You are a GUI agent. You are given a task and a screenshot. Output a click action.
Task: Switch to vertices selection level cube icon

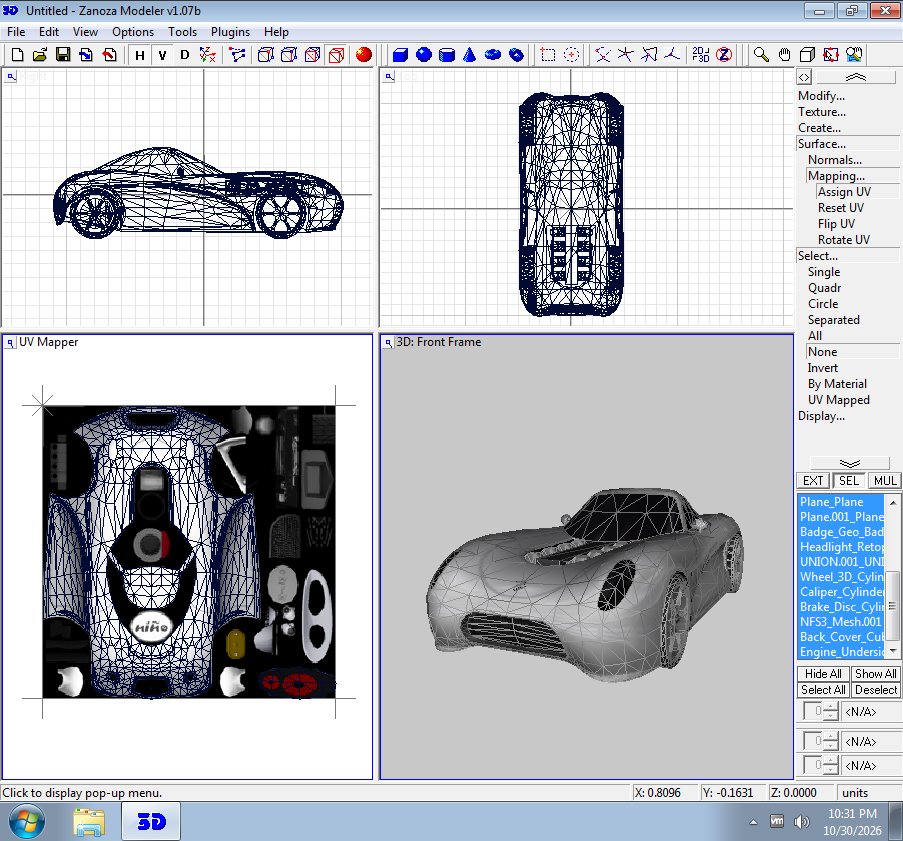pyautogui.click(x=265, y=55)
